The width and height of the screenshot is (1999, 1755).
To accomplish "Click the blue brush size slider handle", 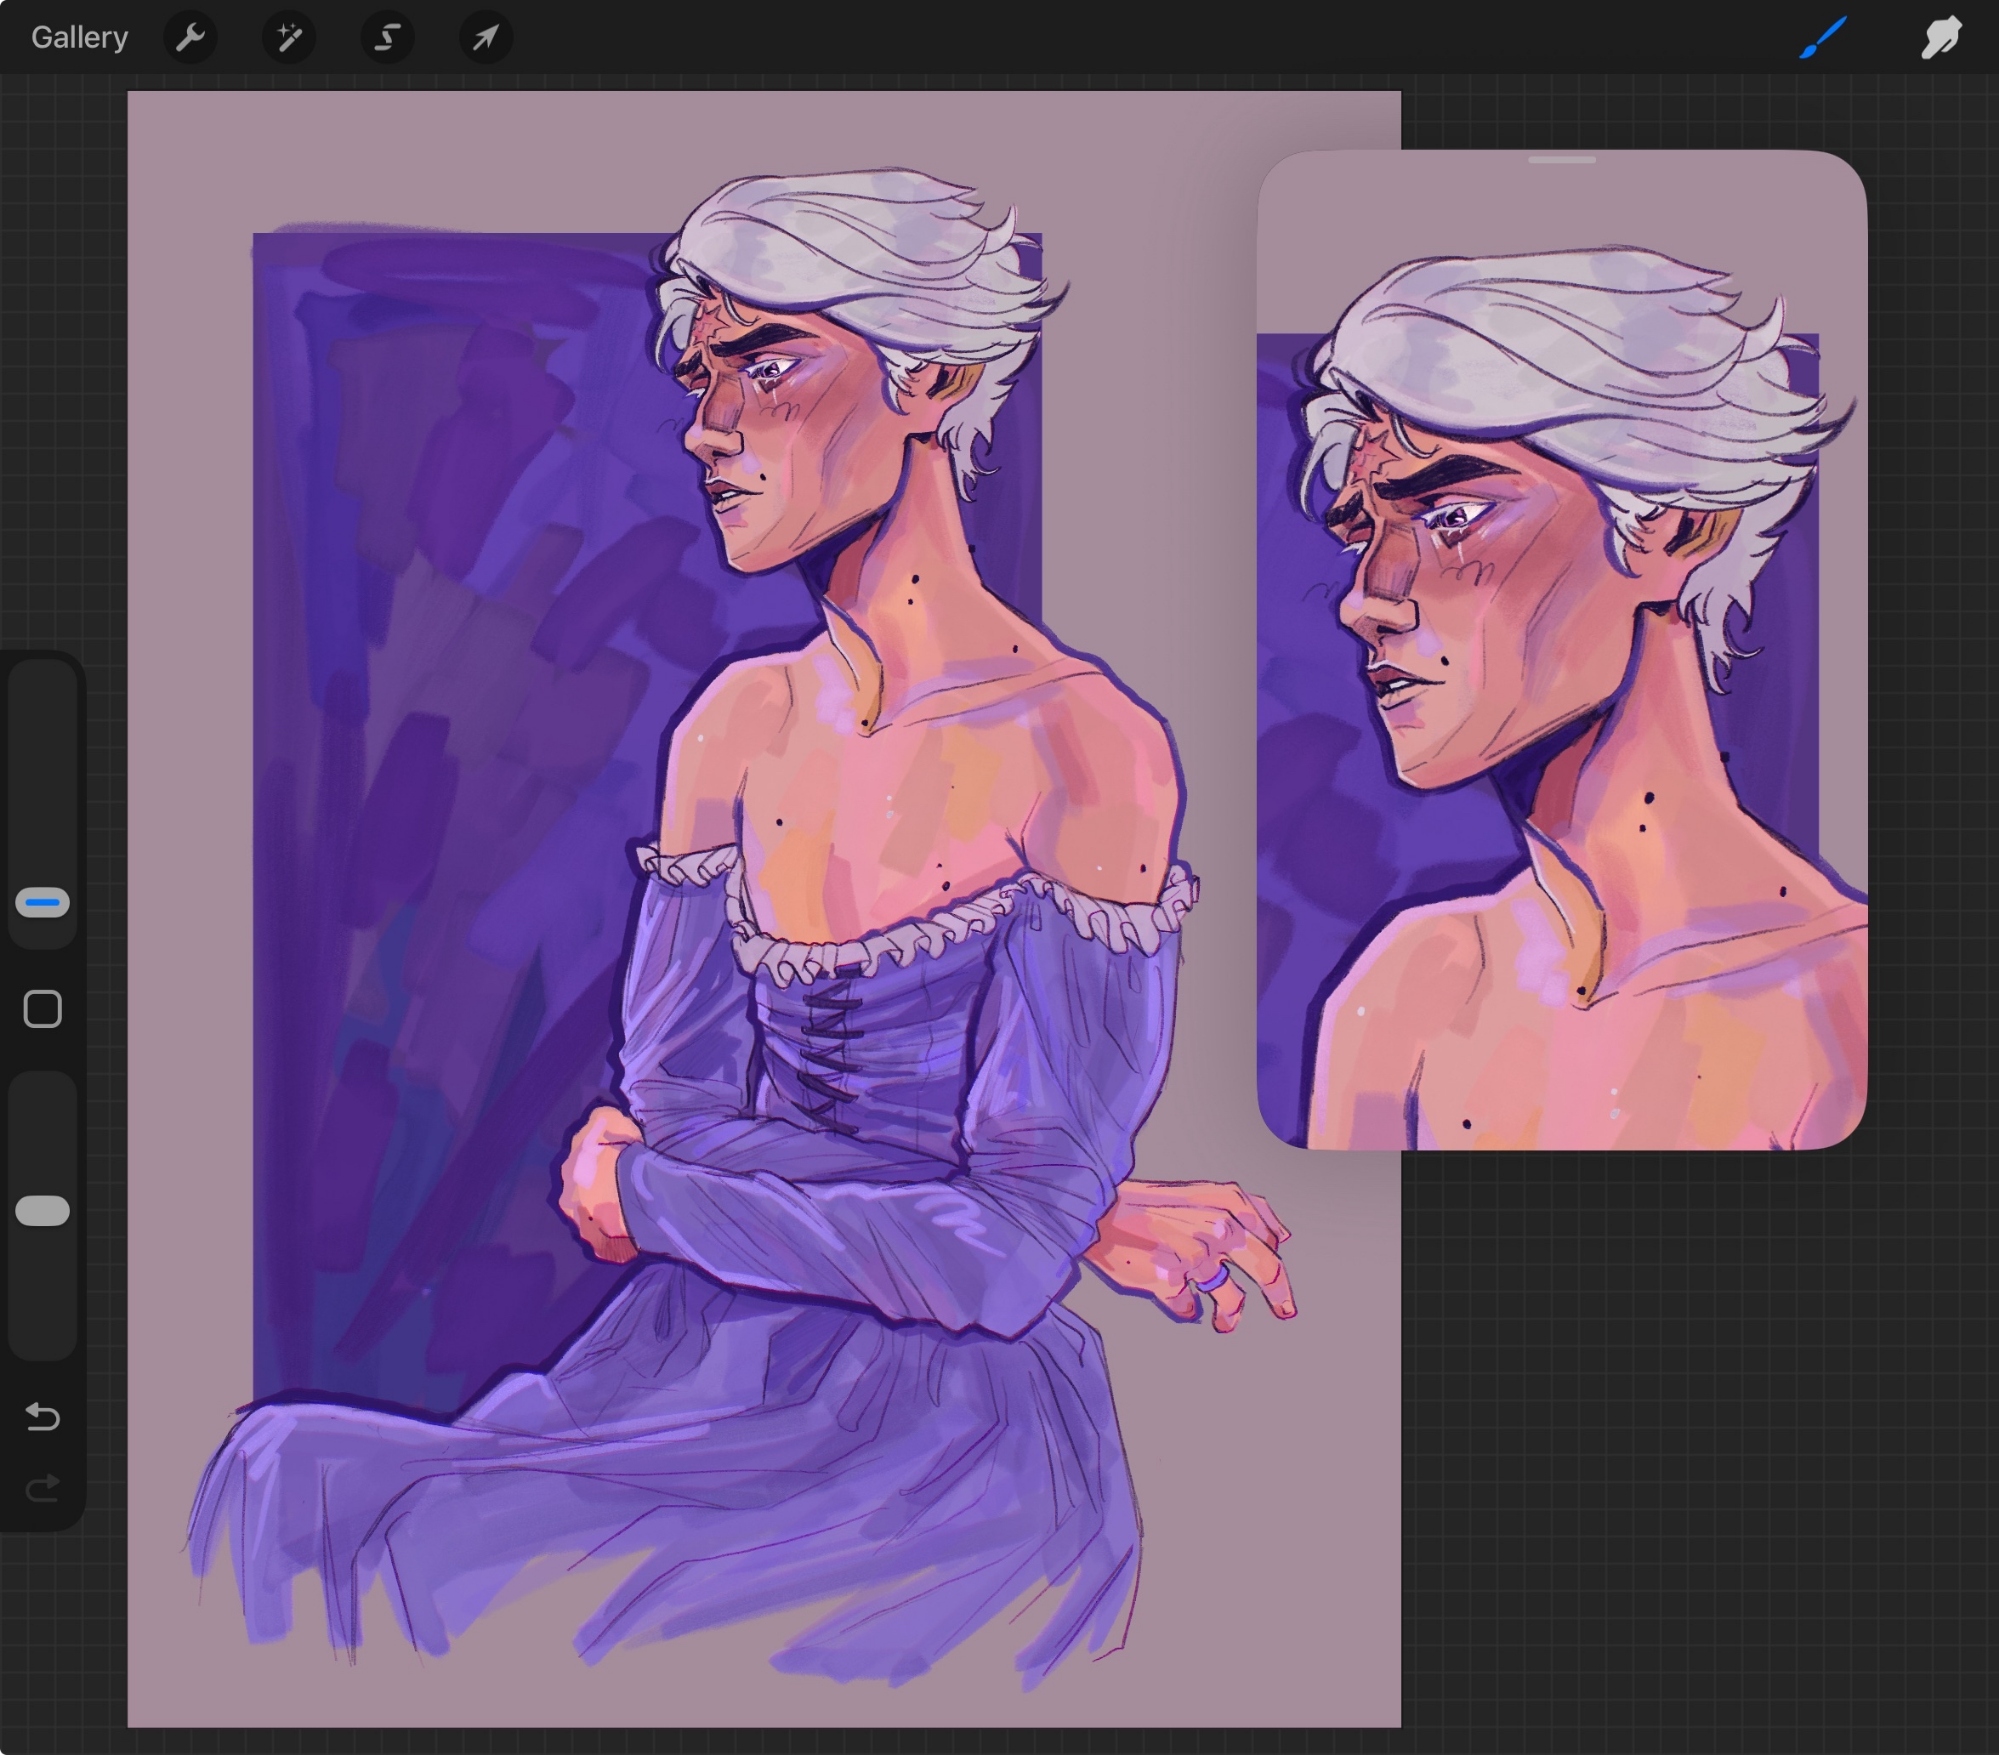I will tap(42, 903).
